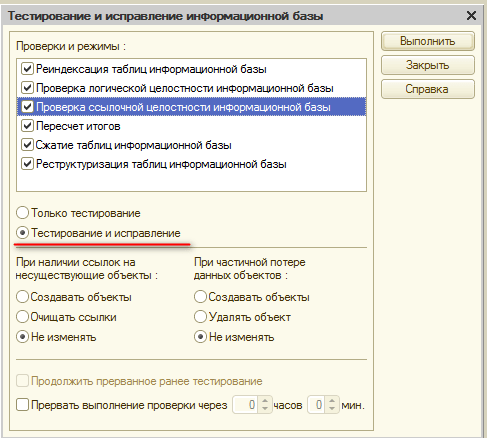This screenshot has height=438, width=487.
Task: Click the Закрыть button
Action: [428, 65]
